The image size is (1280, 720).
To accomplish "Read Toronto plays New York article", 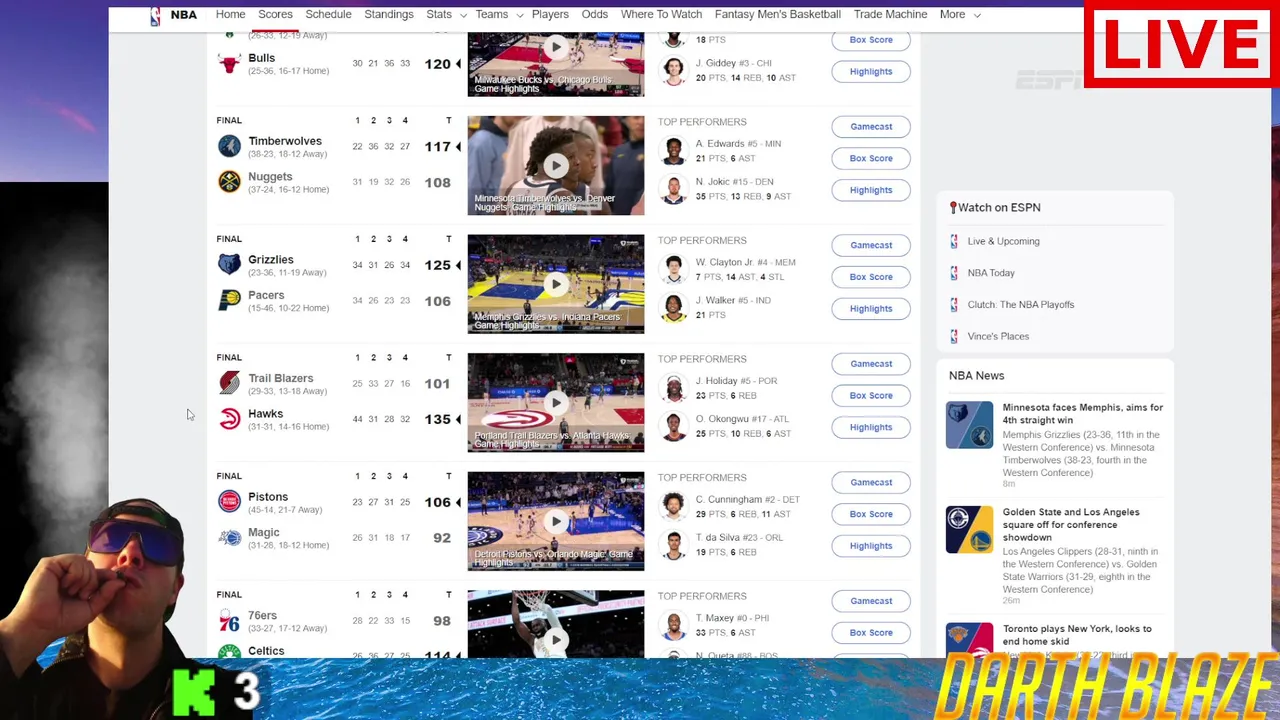I will click(x=1077, y=635).
